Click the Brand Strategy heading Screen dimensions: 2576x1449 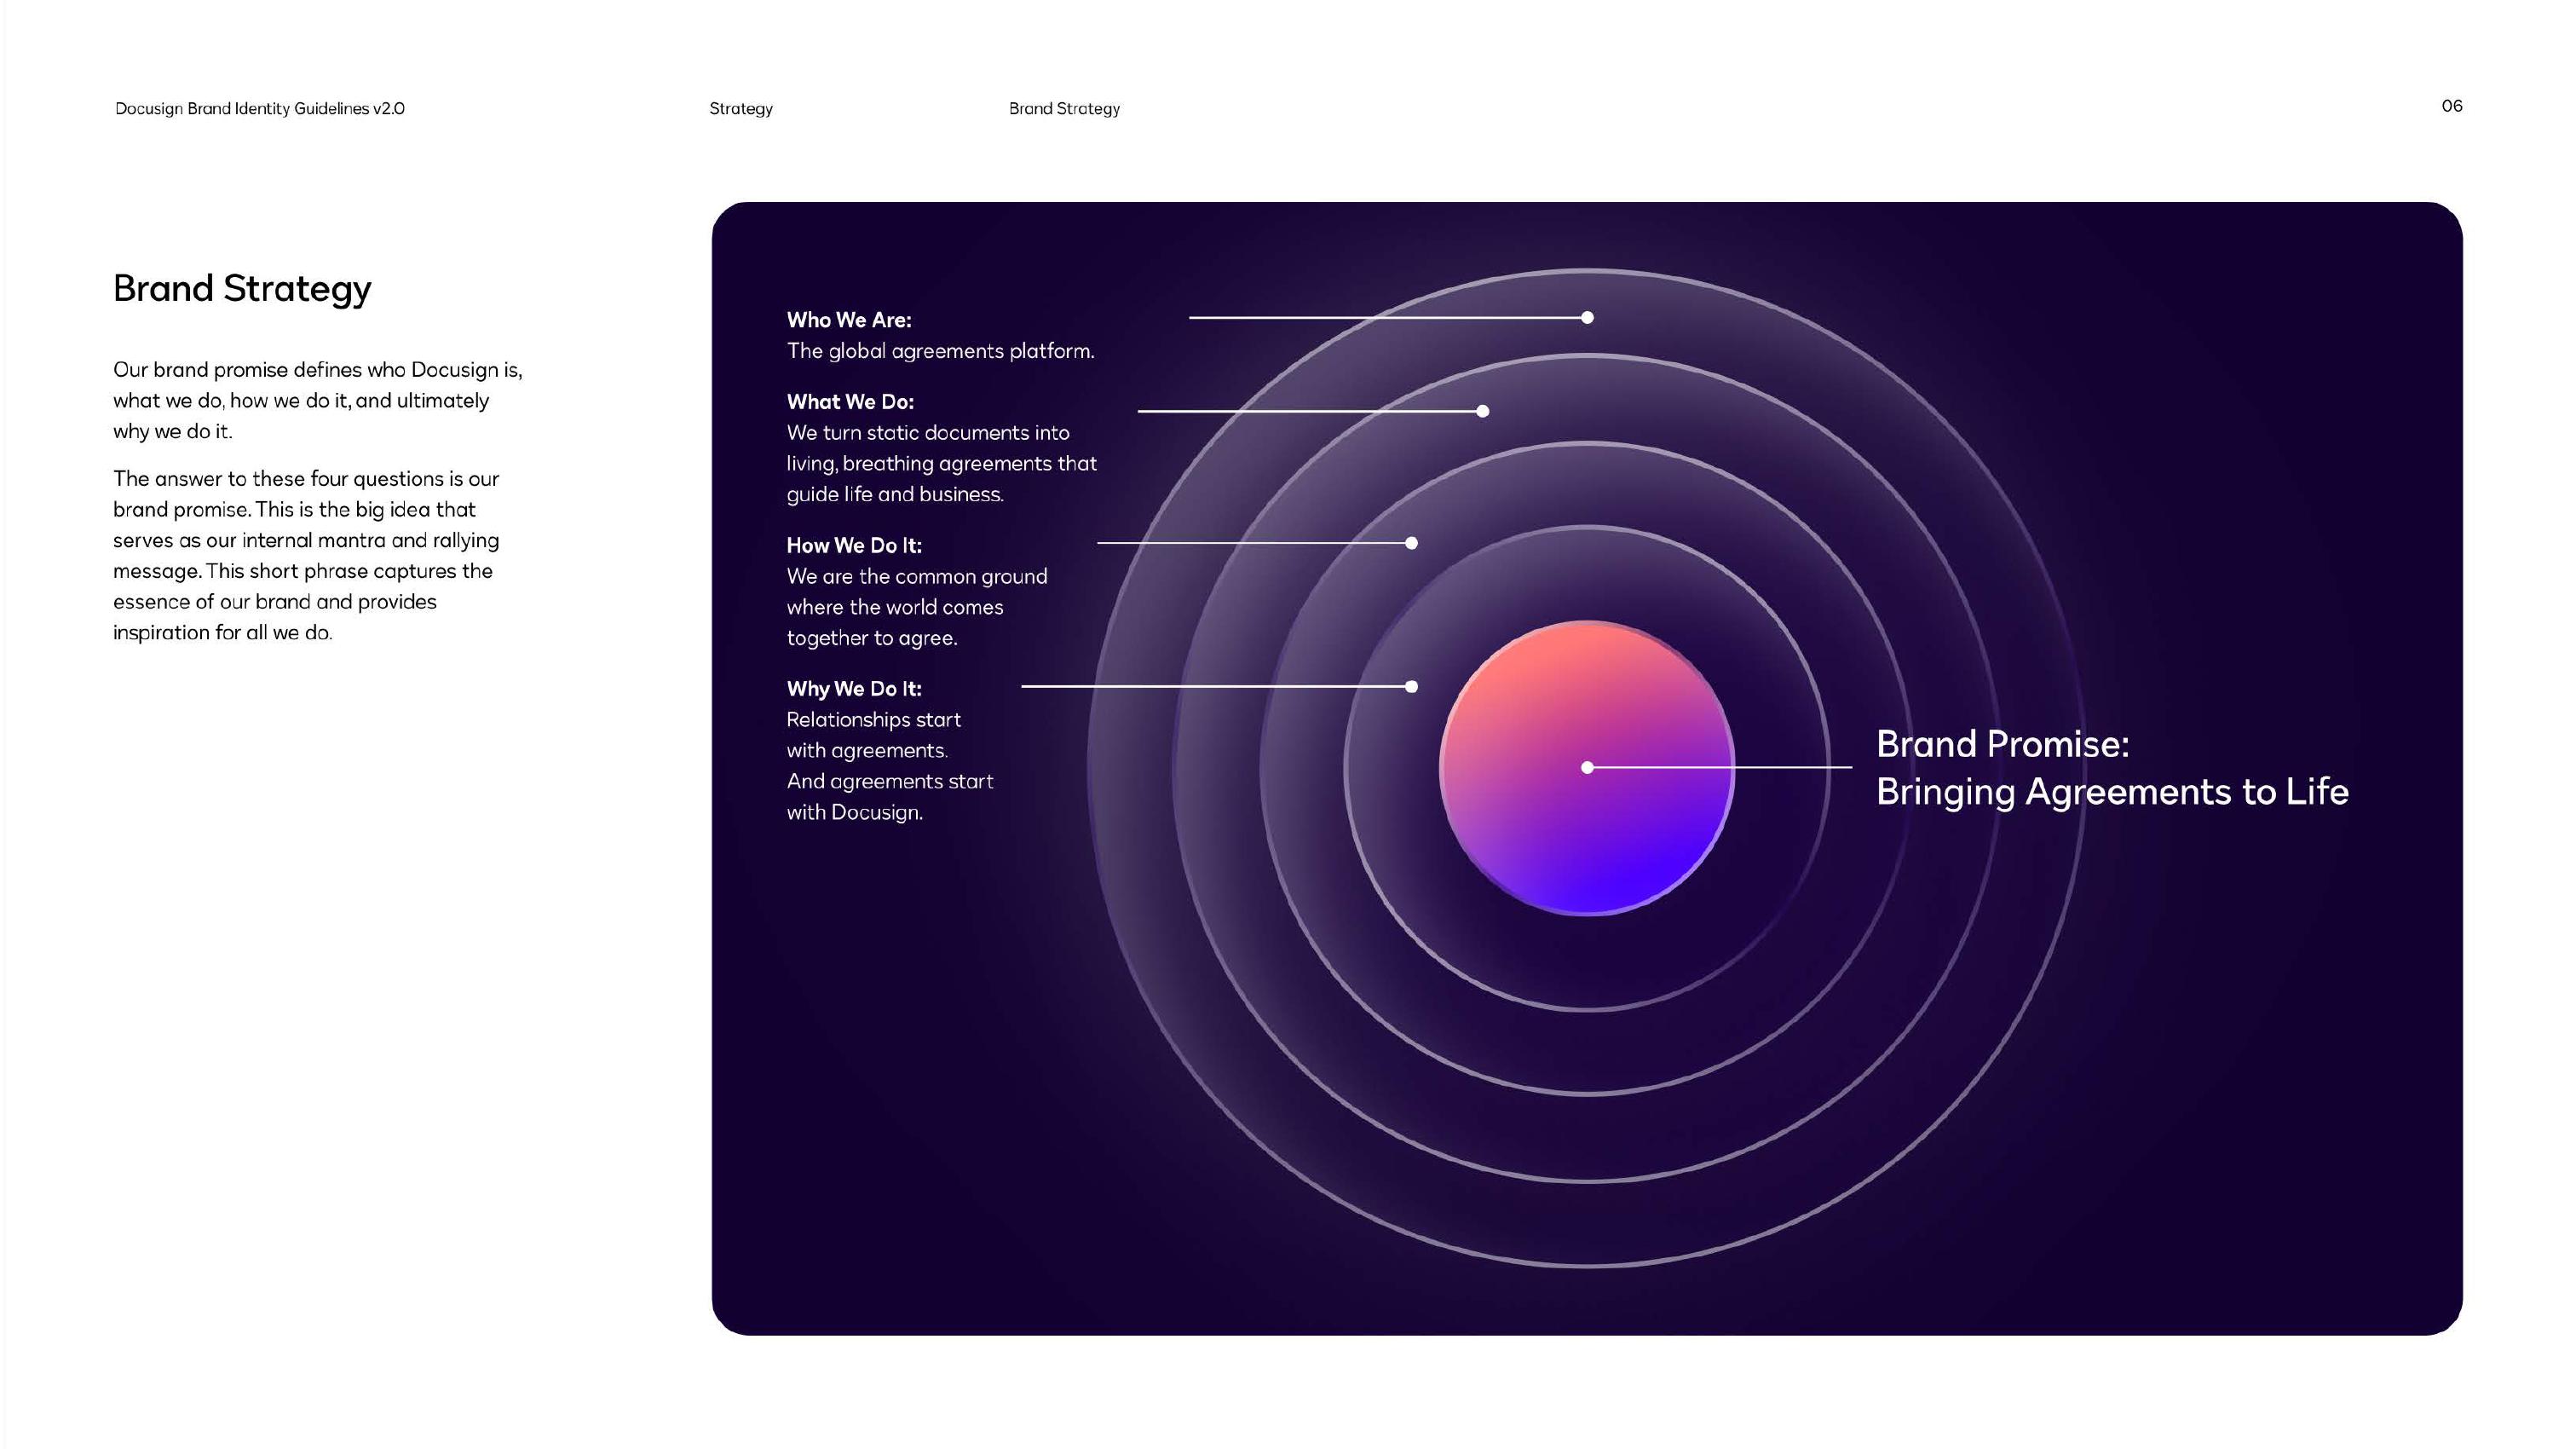[x=242, y=288]
